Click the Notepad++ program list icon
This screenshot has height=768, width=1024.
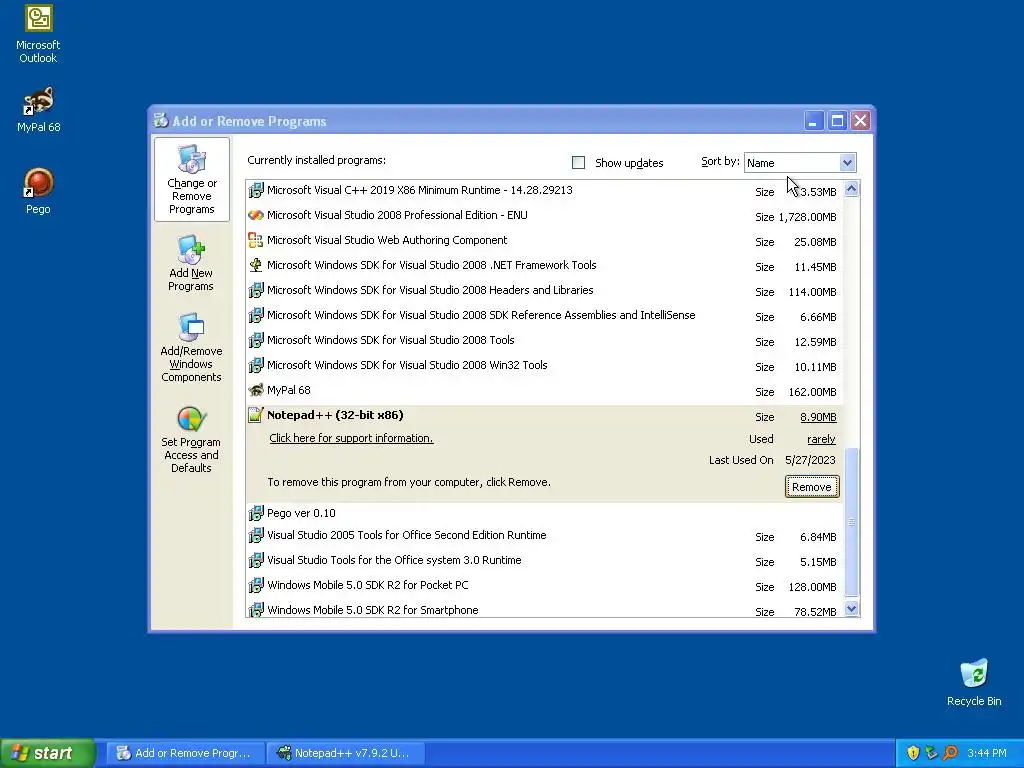coord(256,415)
